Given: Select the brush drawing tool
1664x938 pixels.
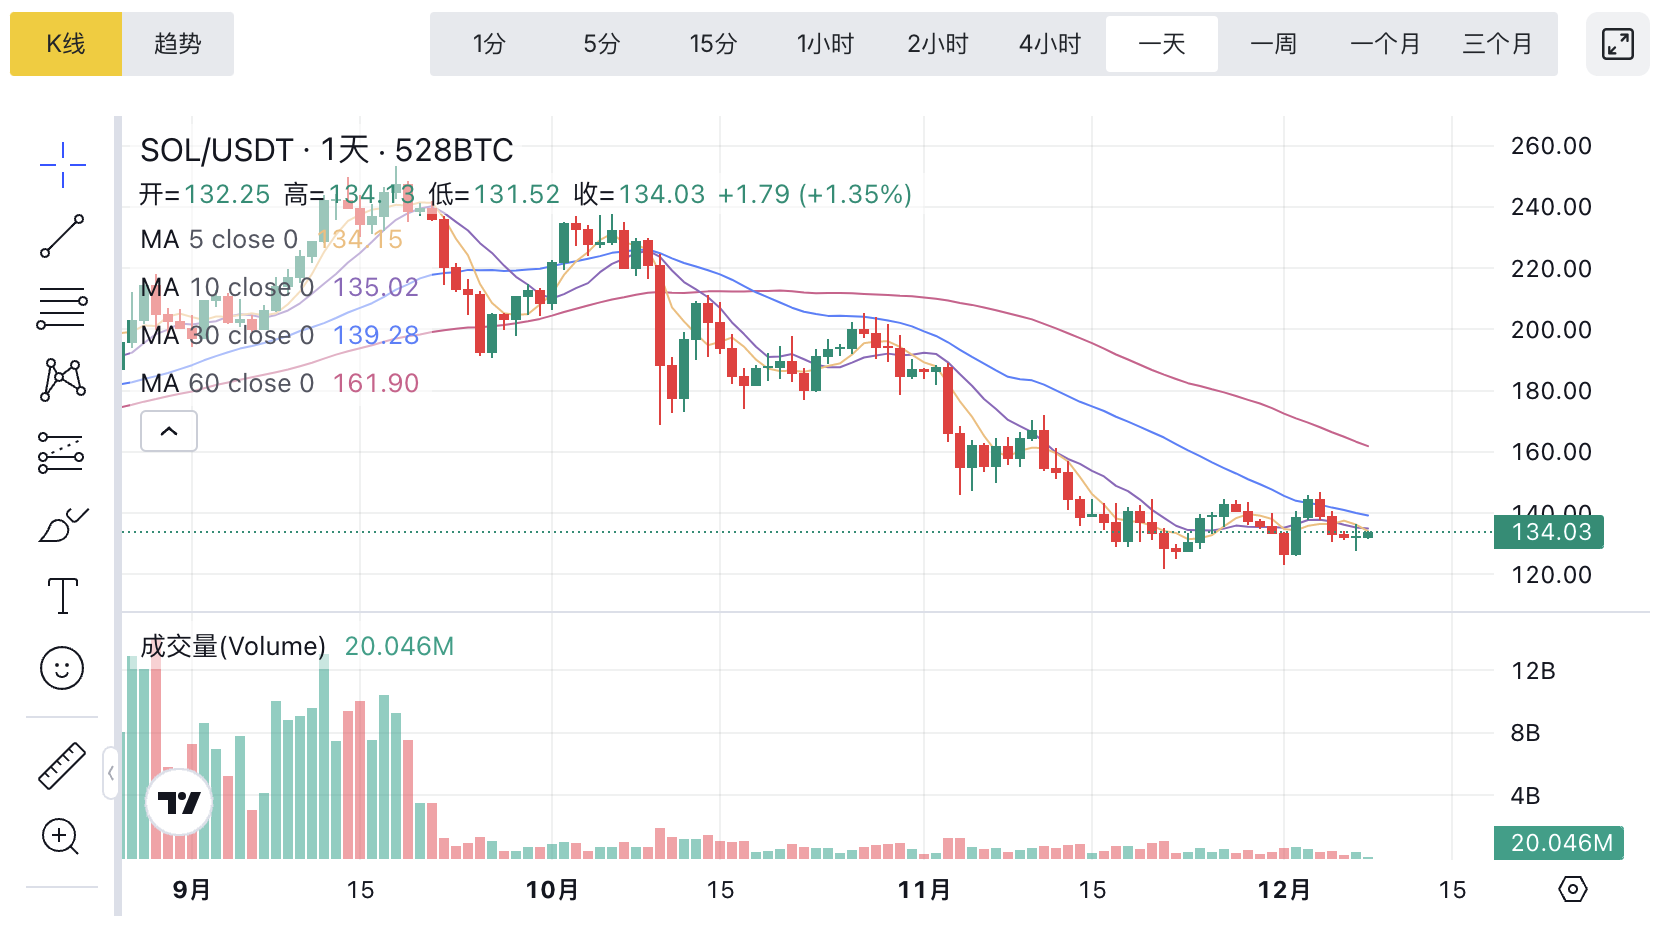Looking at the screenshot, I should click(x=62, y=525).
